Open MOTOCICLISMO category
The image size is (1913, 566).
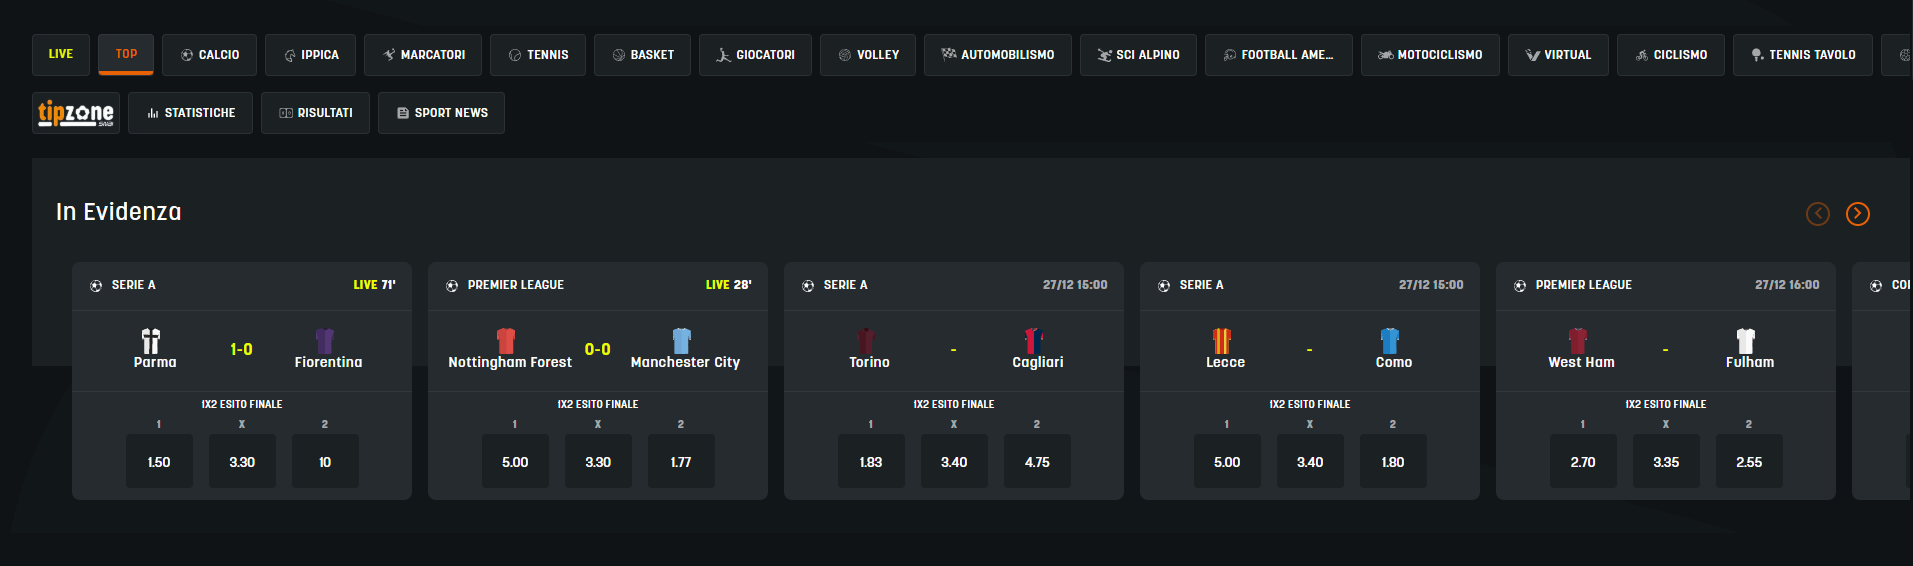click(x=1430, y=55)
